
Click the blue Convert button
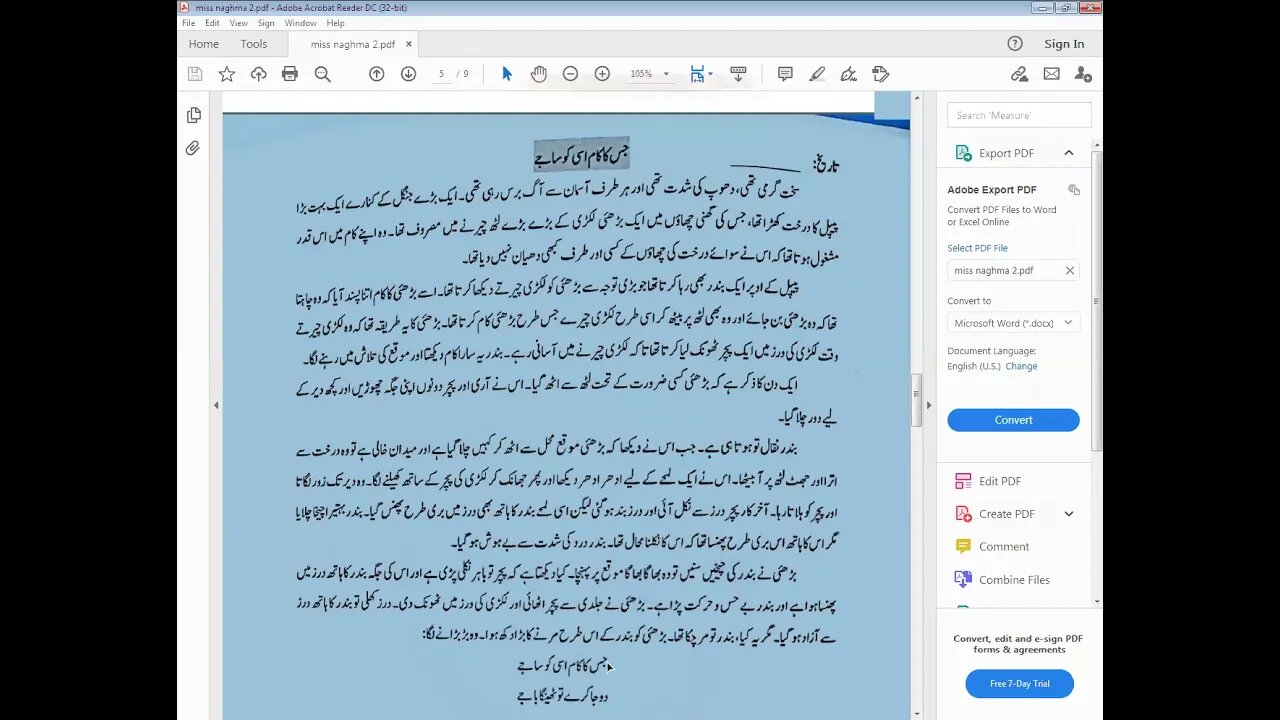(x=1013, y=420)
